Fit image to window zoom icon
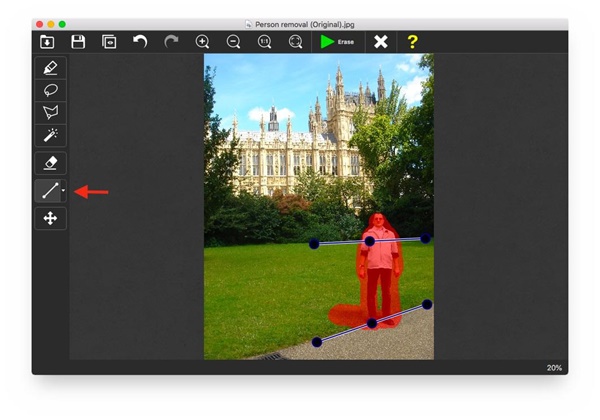 [296, 42]
